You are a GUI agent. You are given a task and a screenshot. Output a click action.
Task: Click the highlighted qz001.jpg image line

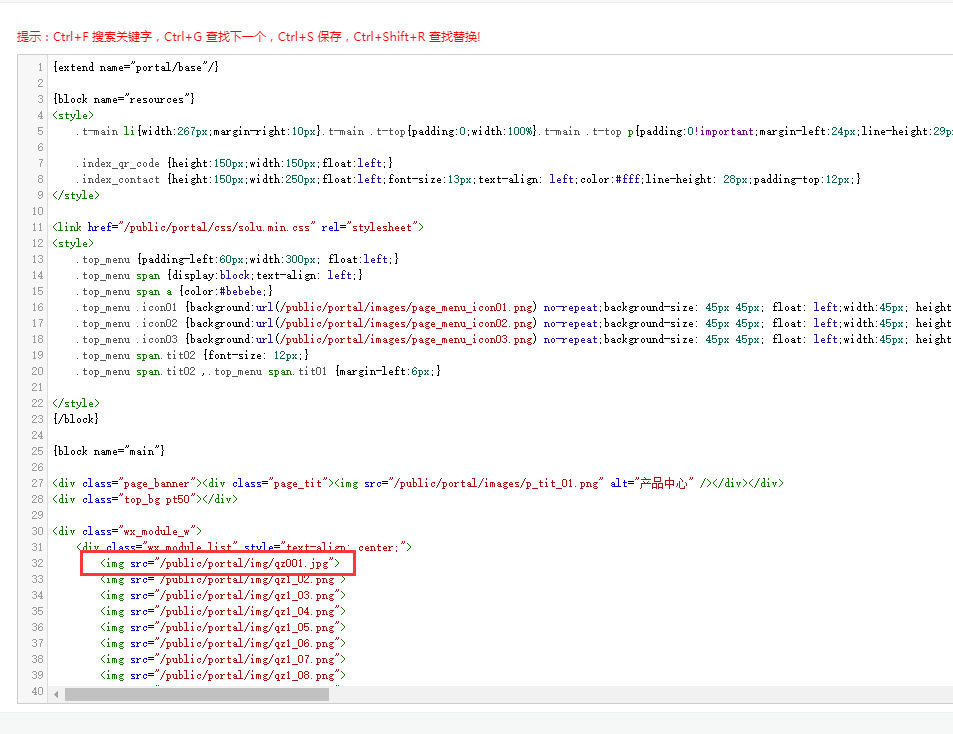pyautogui.click(x=220, y=564)
